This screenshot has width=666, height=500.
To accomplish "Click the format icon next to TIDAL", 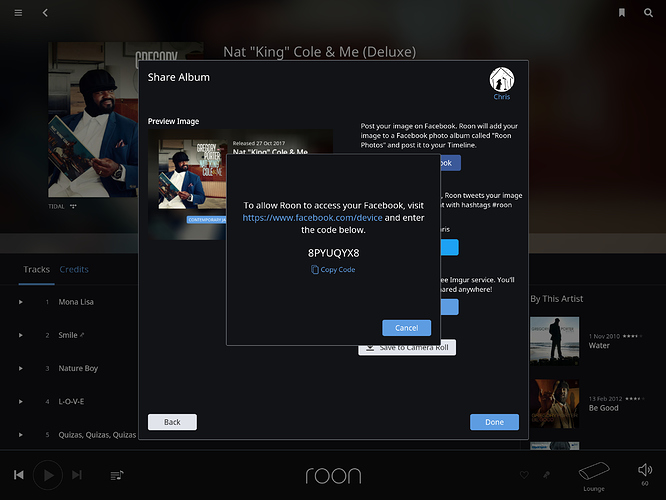I will click(x=73, y=206).
